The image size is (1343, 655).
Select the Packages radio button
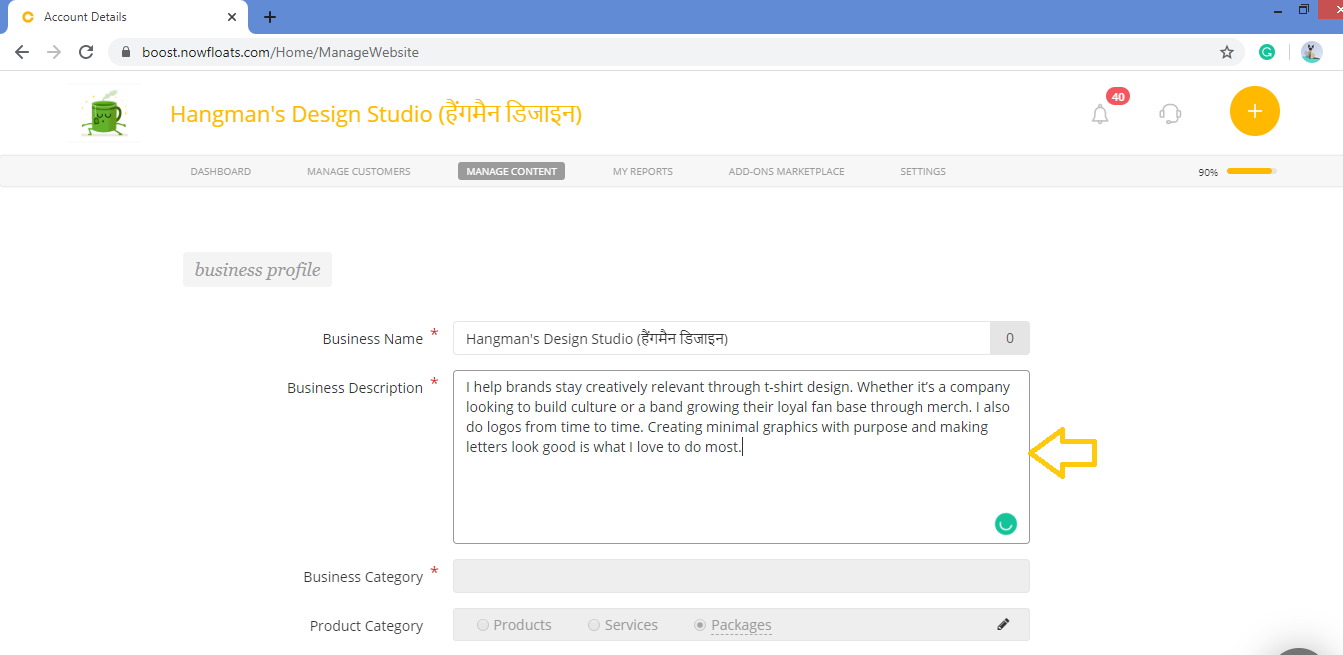pos(700,624)
